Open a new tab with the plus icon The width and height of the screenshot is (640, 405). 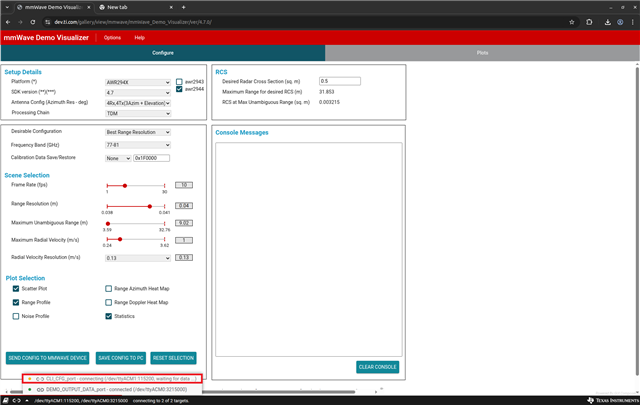(184, 7)
